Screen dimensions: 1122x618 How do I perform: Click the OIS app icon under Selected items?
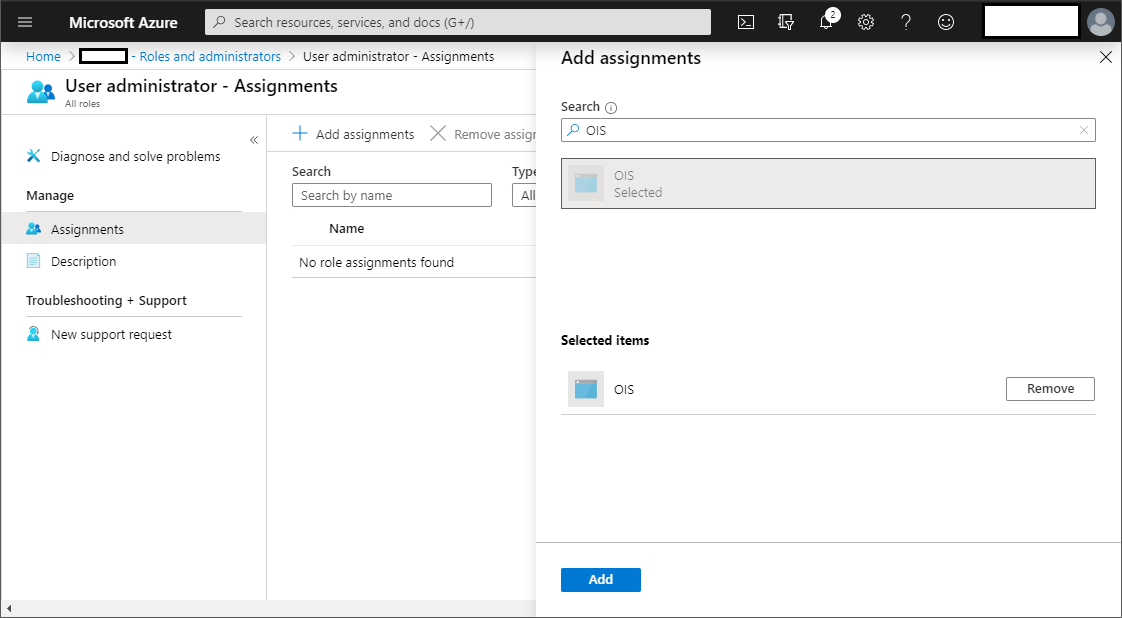[x=586, y=389]
